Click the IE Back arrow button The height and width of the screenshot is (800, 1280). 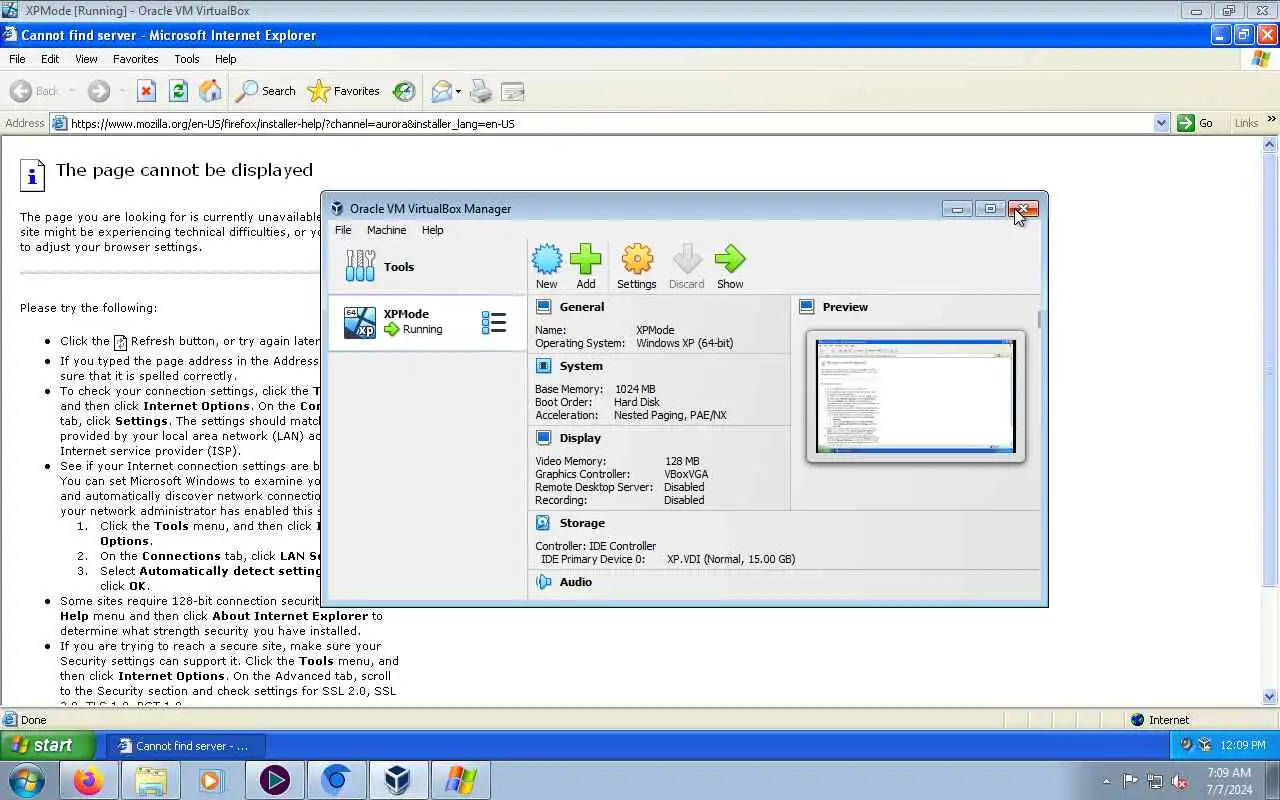coord(34,91)
